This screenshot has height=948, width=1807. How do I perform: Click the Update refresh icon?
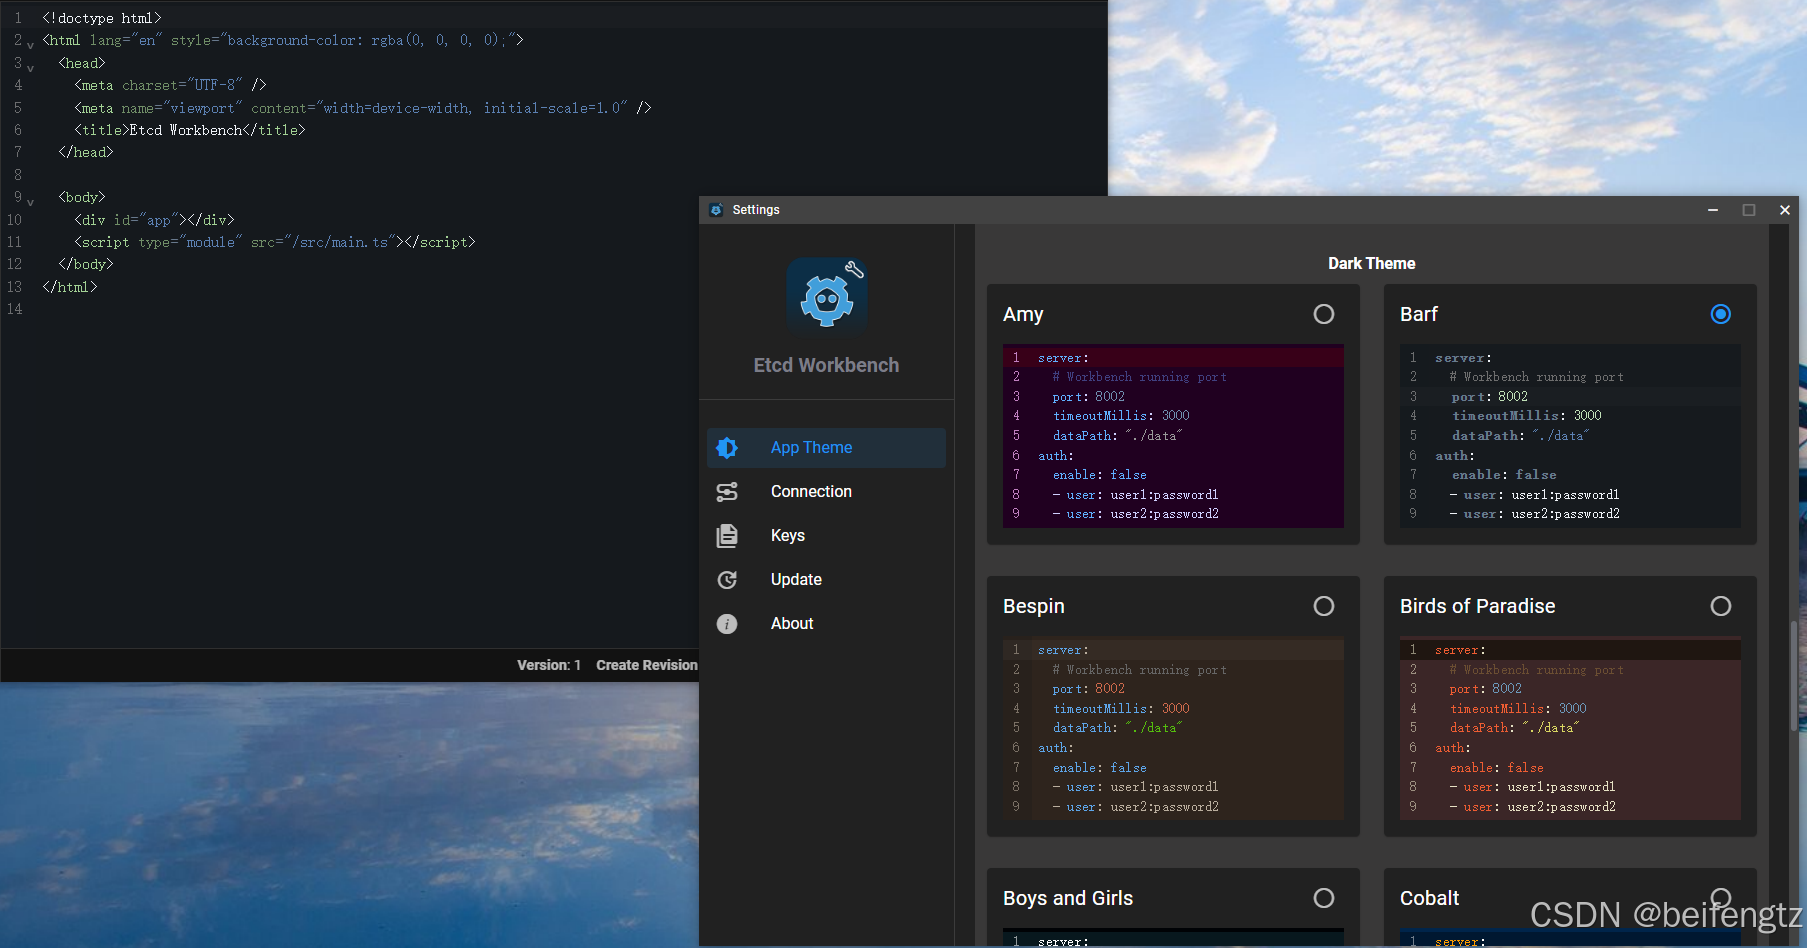coord(727,580)
